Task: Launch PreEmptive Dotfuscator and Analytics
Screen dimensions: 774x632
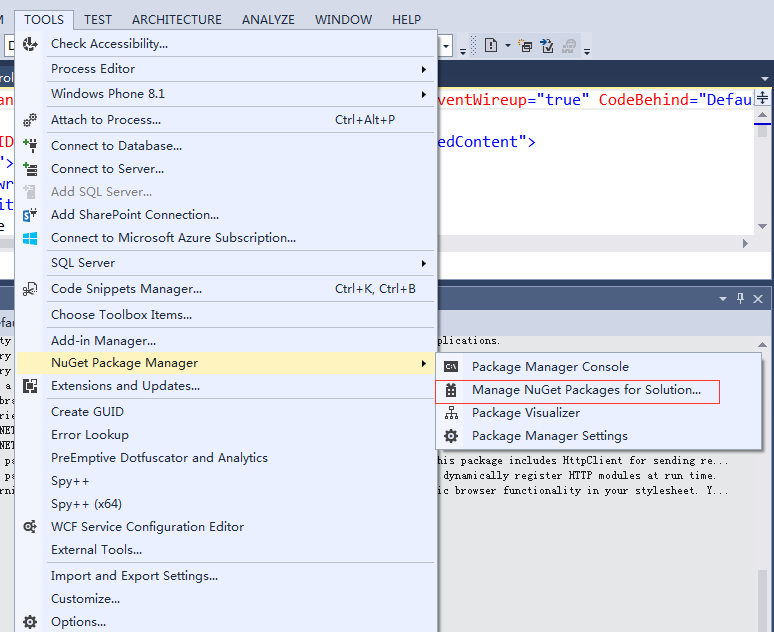Action: (x=159, y=458)
